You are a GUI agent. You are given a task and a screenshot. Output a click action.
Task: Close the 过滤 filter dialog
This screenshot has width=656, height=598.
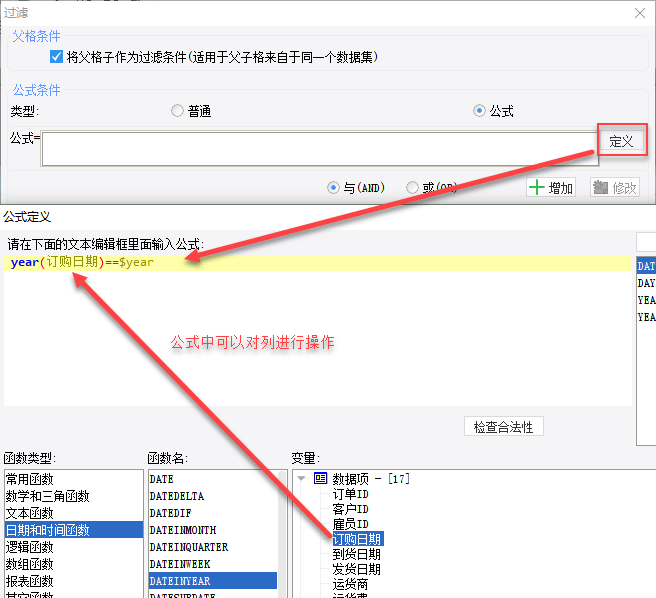pos(640,13)
